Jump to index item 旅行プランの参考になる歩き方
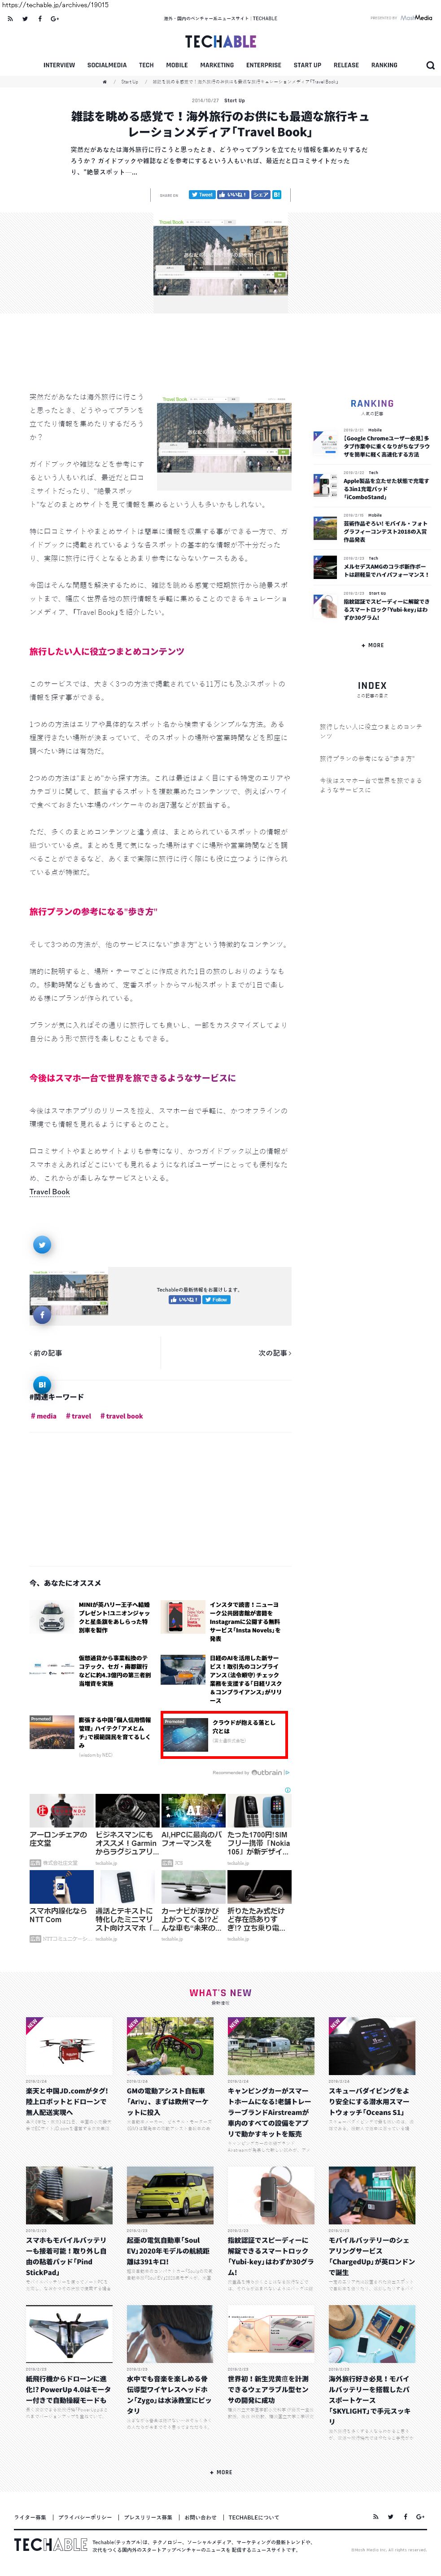This screenshot has height=2576, width=441. point(367,758)
